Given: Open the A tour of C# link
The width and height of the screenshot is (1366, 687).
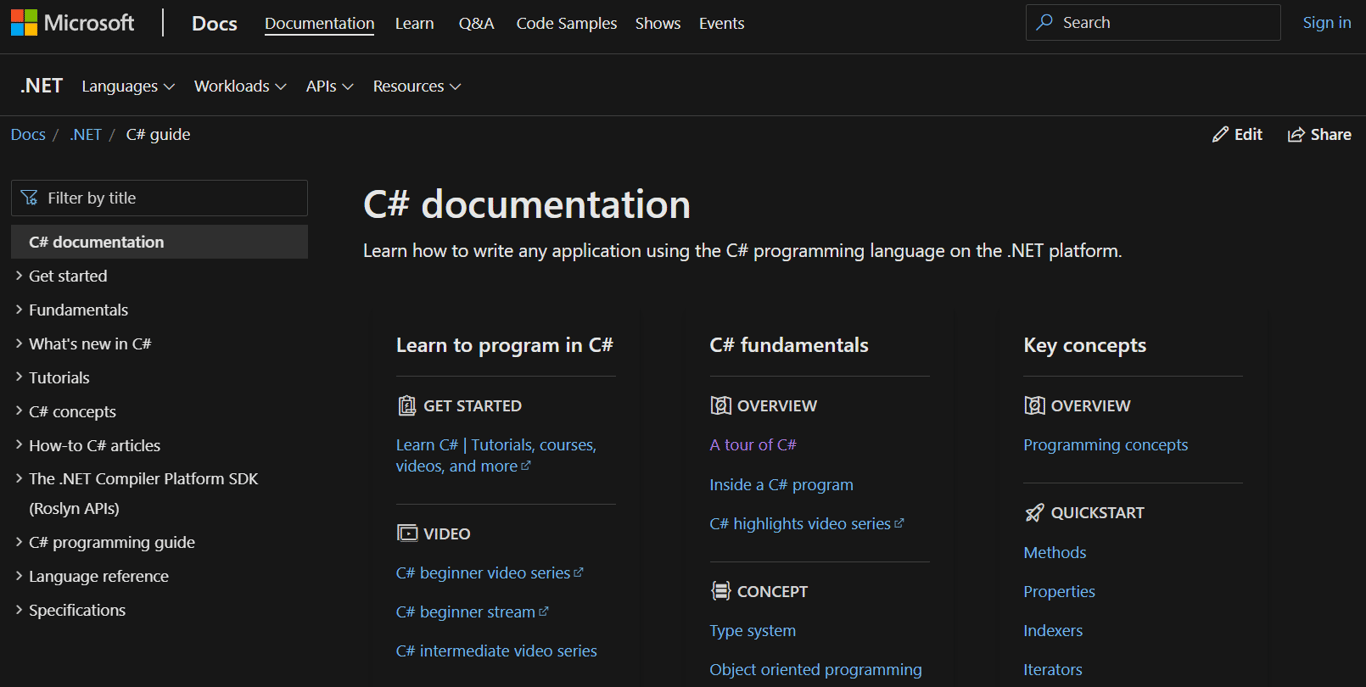Looking at the screenshot, I should [x=753, y=444].
